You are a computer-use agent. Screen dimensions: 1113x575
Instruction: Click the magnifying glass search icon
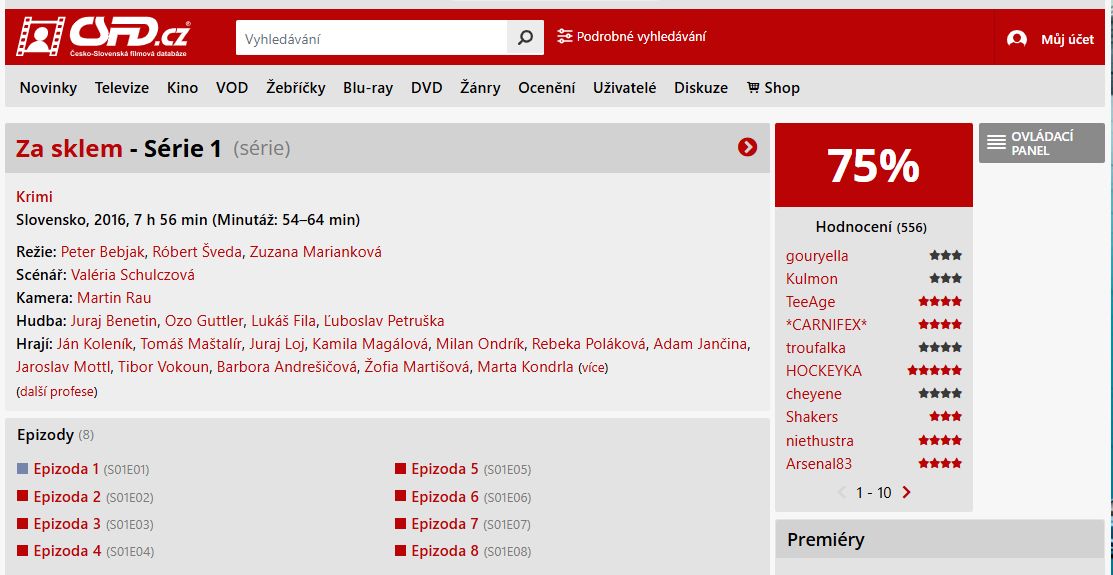pos(525,38)
